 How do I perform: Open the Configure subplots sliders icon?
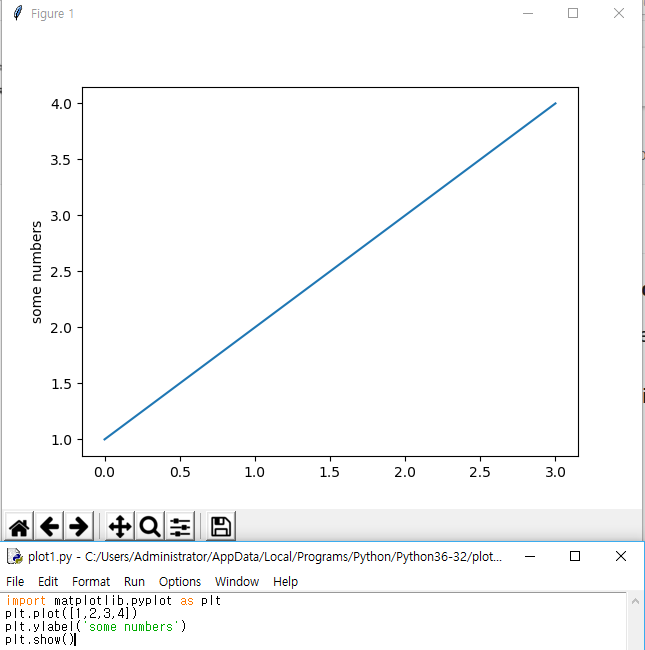pyautogui.click(x=180, y=527)
